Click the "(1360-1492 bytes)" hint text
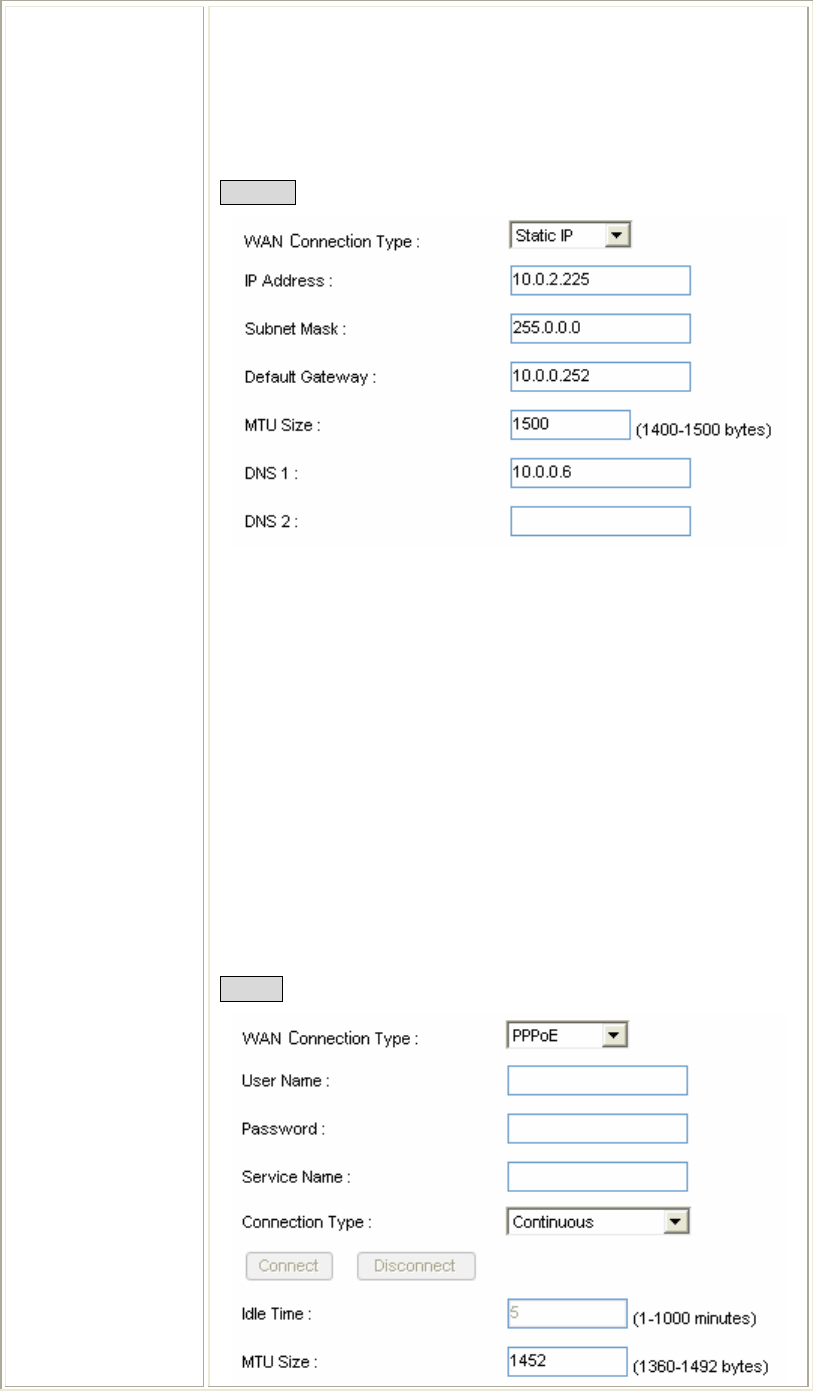The image size is (813, 1391). click(x=701, y=1367)
